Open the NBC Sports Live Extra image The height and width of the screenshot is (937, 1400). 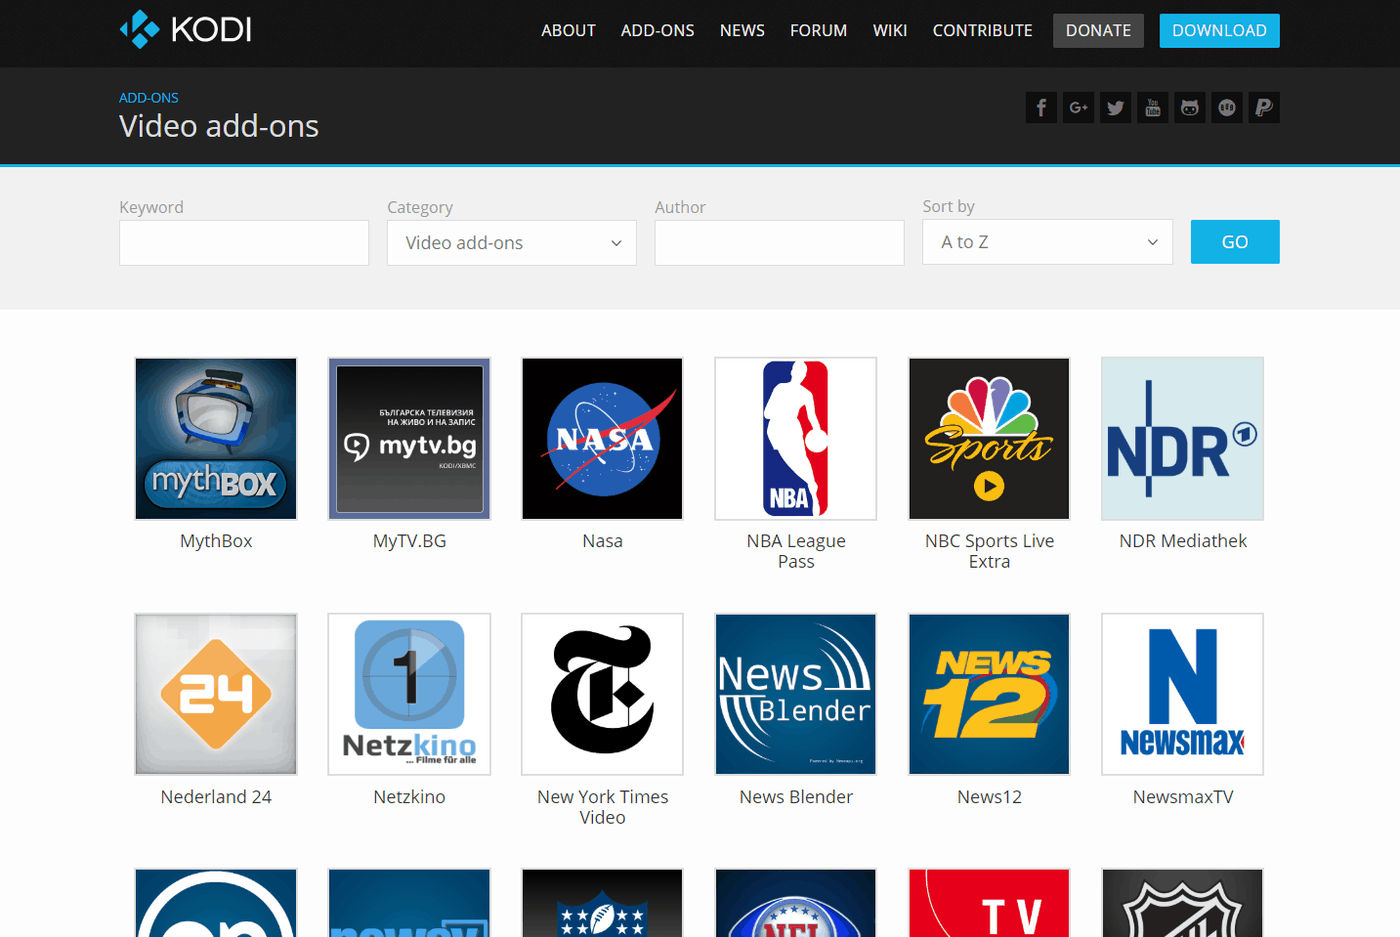[989, 439]
